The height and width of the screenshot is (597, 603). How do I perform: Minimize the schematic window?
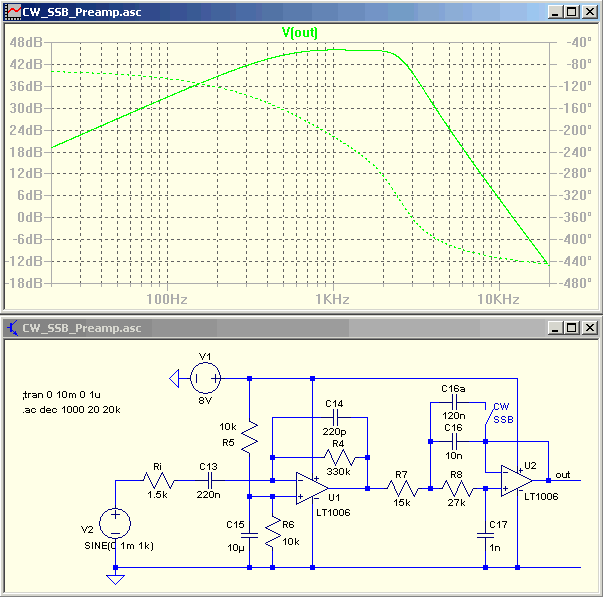click(x=555, y=328)
